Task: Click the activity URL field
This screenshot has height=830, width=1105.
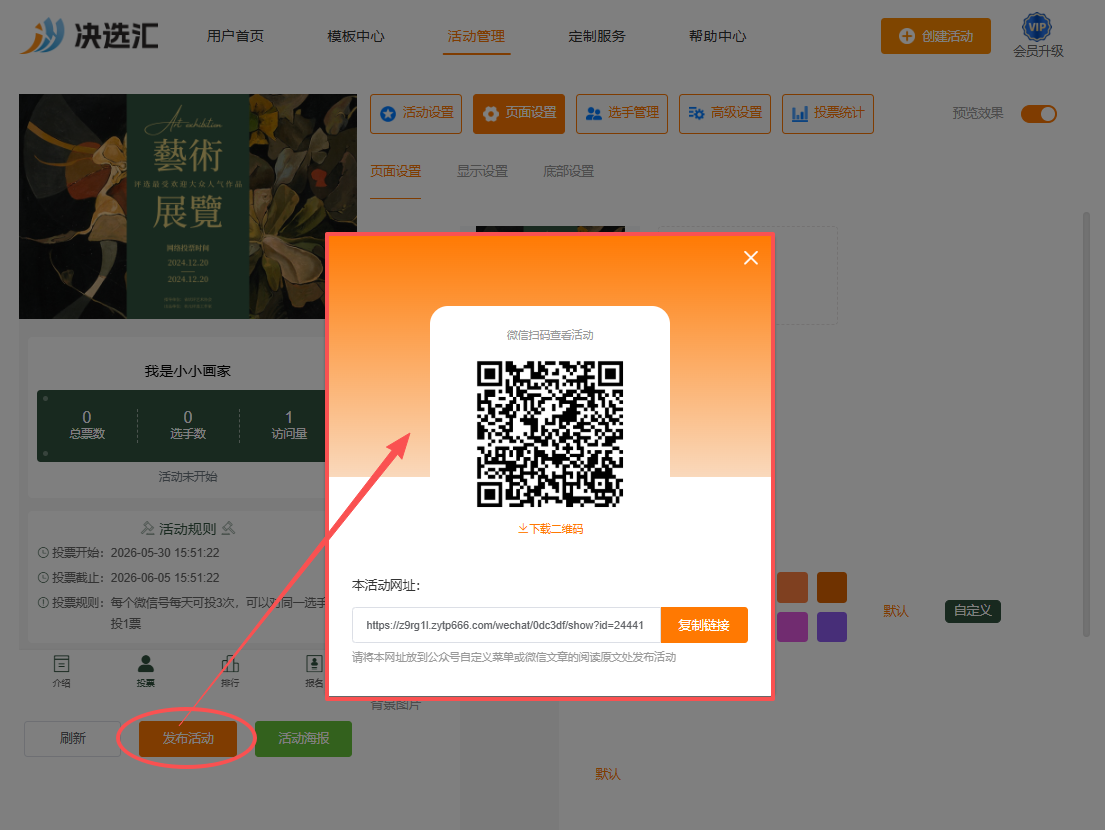Action: pyautogui.click(x=506, y=625)
